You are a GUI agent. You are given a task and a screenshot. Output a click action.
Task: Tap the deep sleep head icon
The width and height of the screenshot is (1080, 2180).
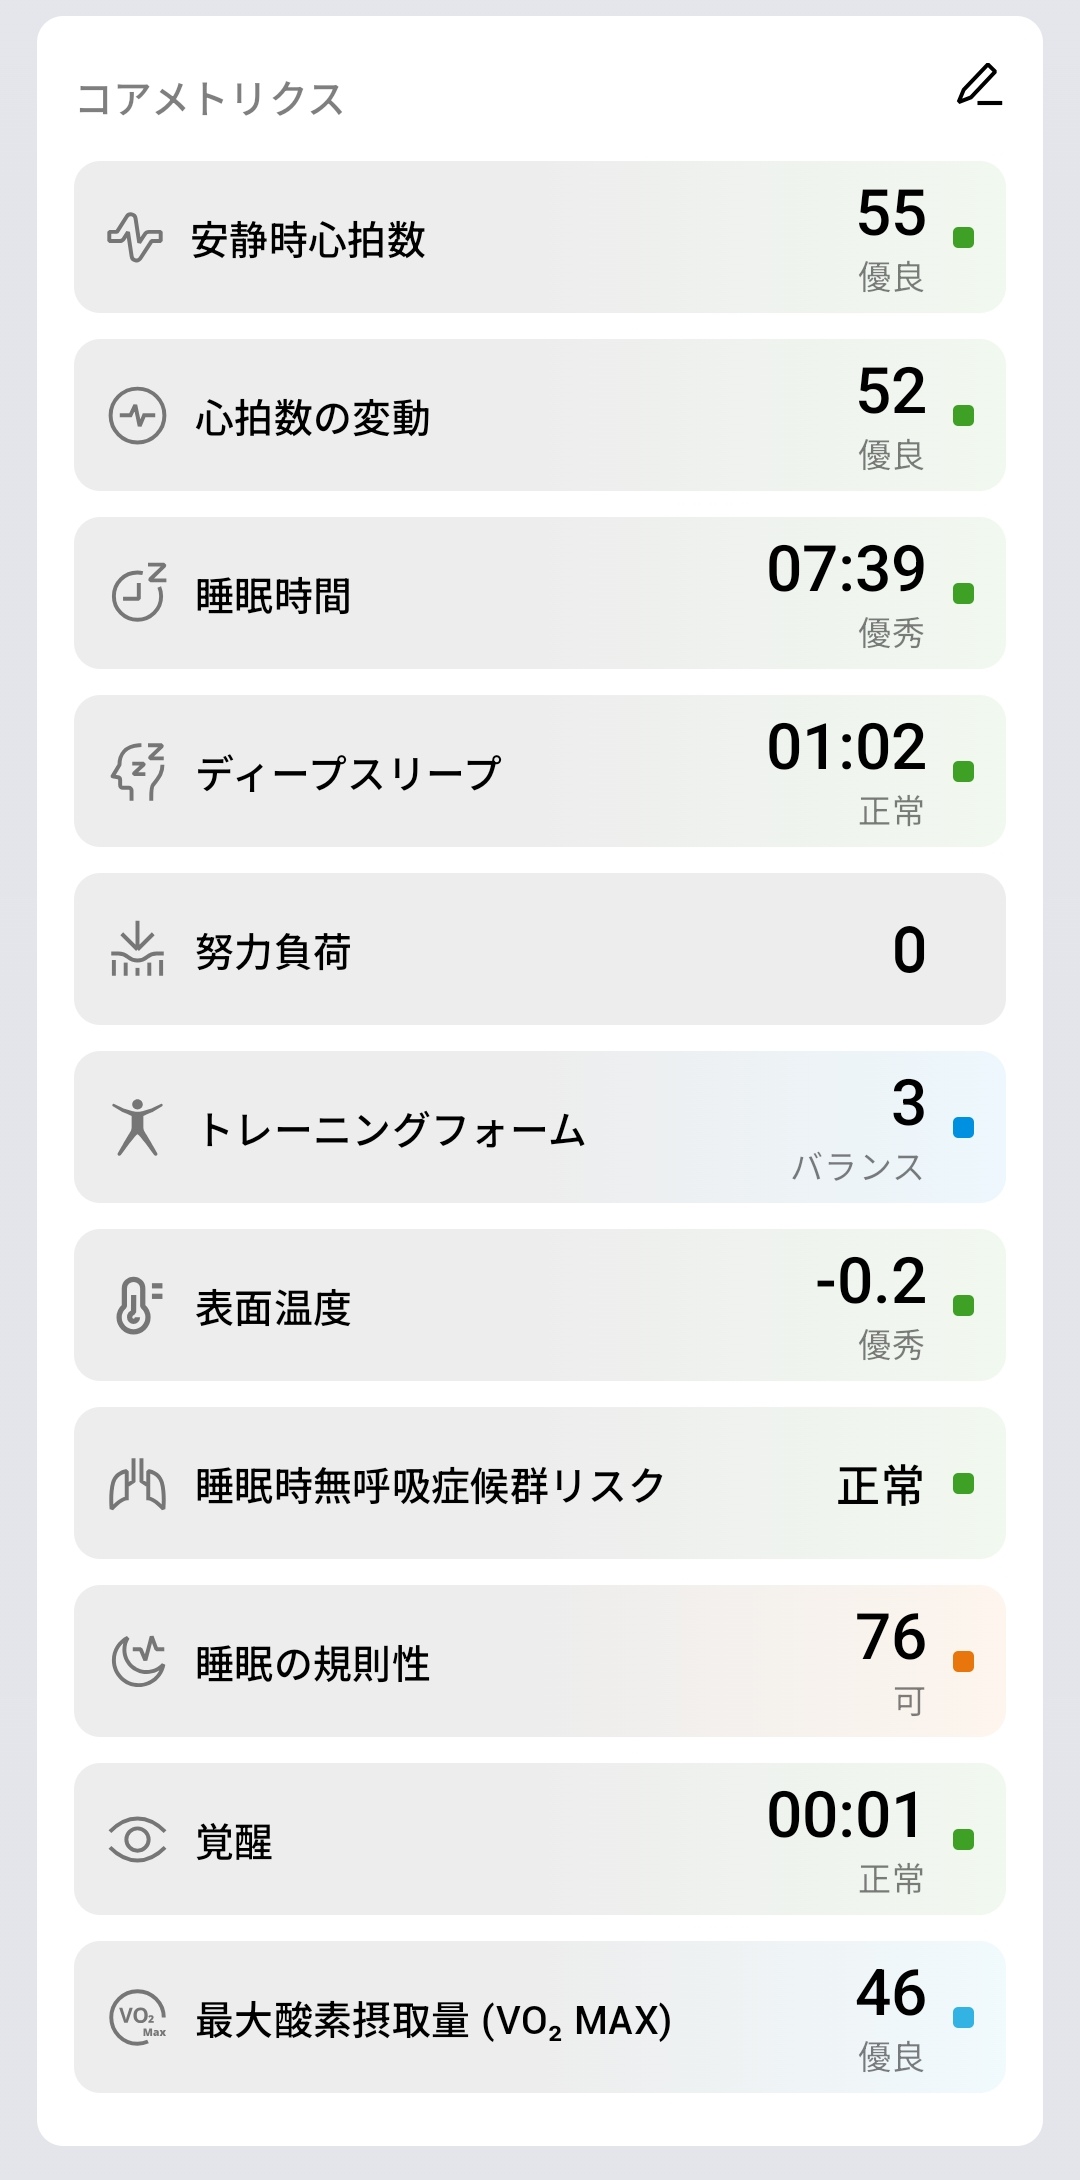(x=137, y=771)
